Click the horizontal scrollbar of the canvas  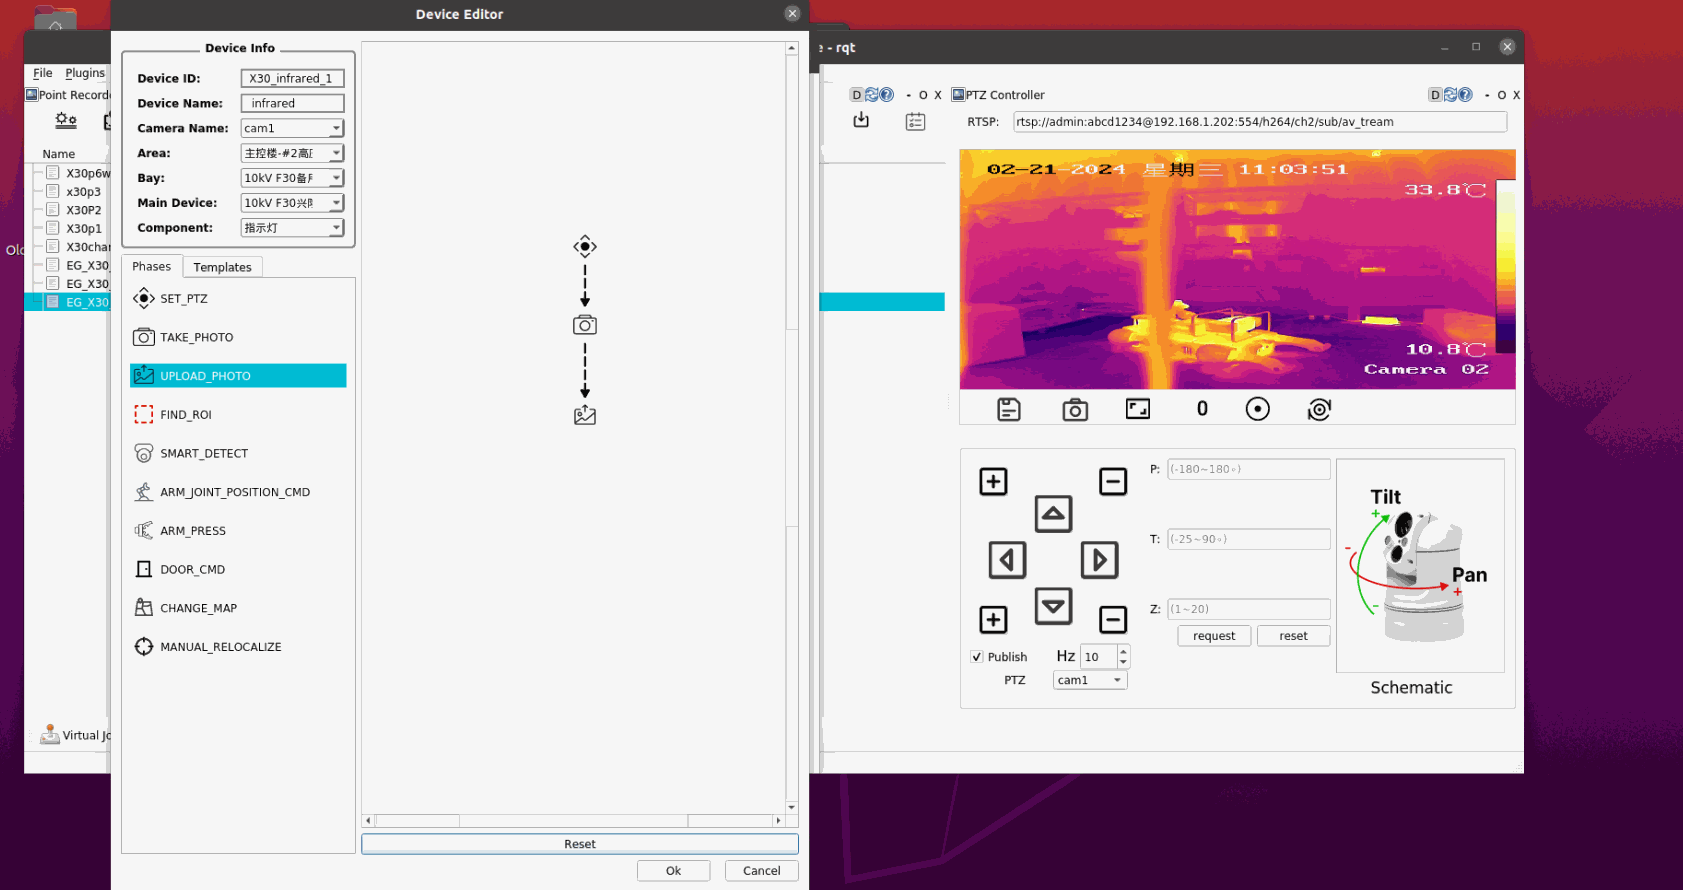573,821
